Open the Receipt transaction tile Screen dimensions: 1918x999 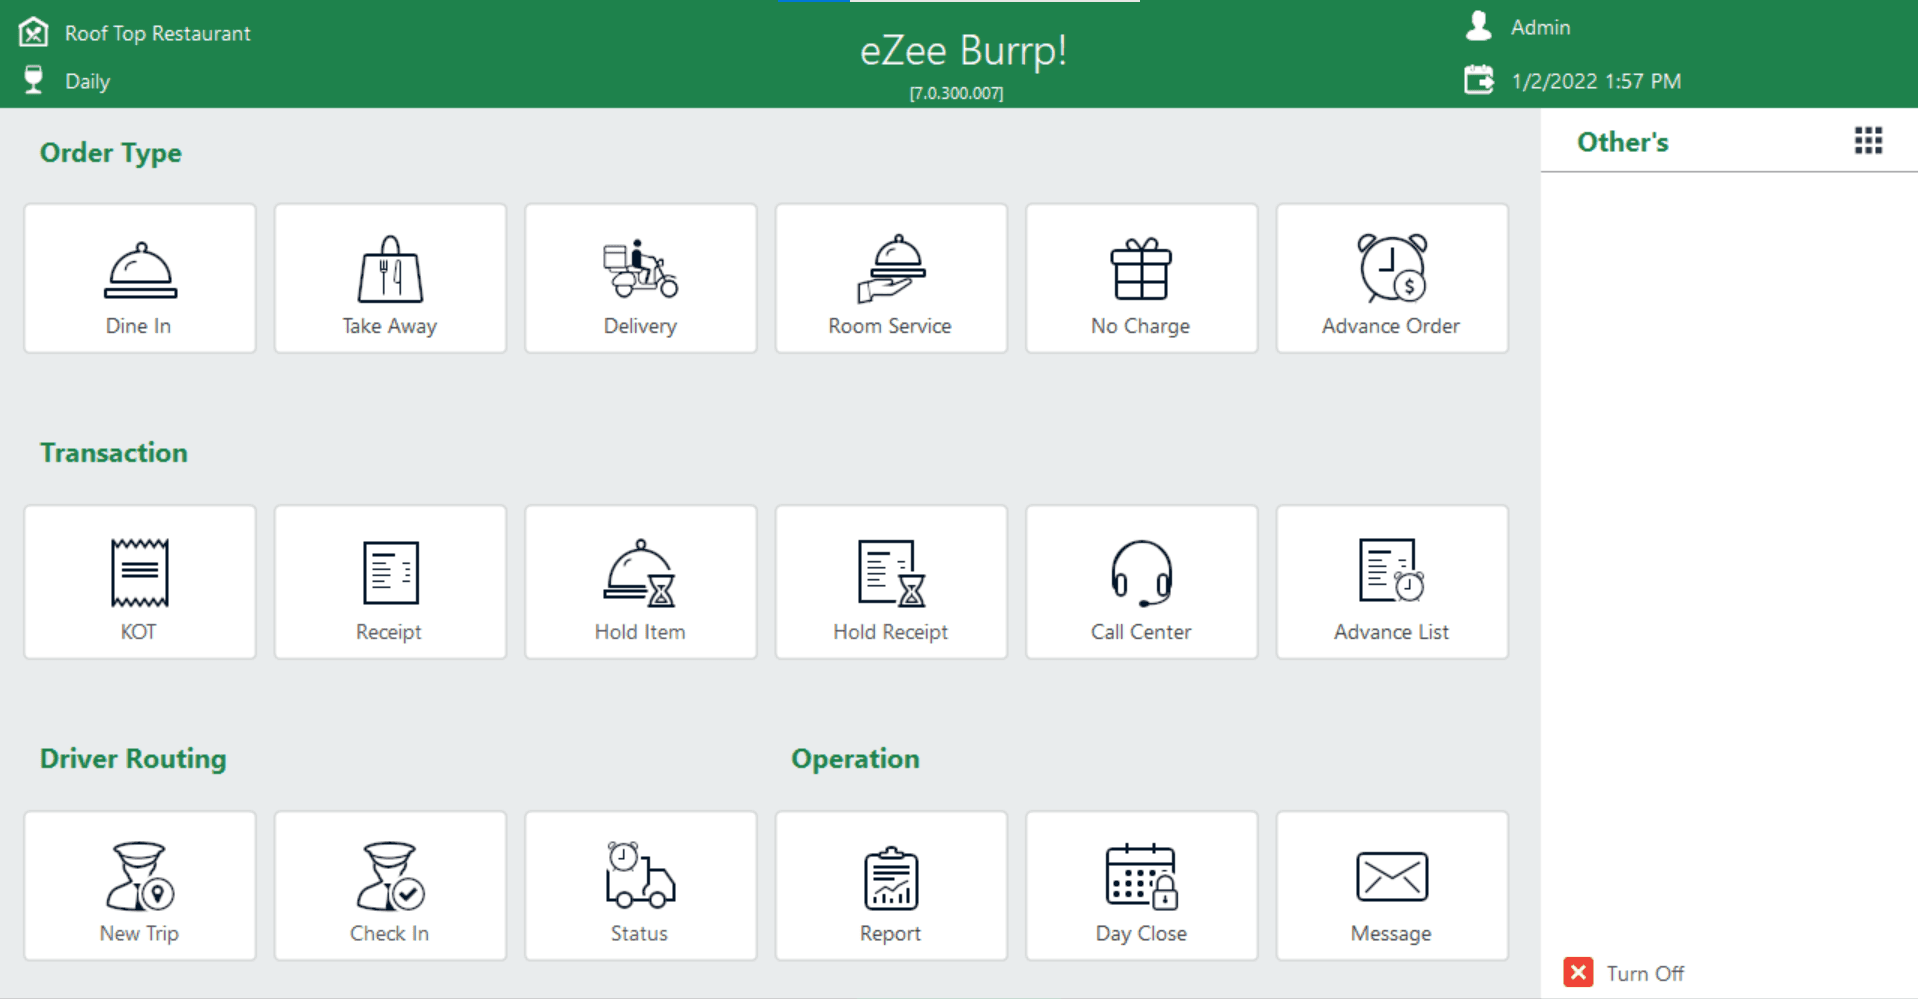click(390, 582)
